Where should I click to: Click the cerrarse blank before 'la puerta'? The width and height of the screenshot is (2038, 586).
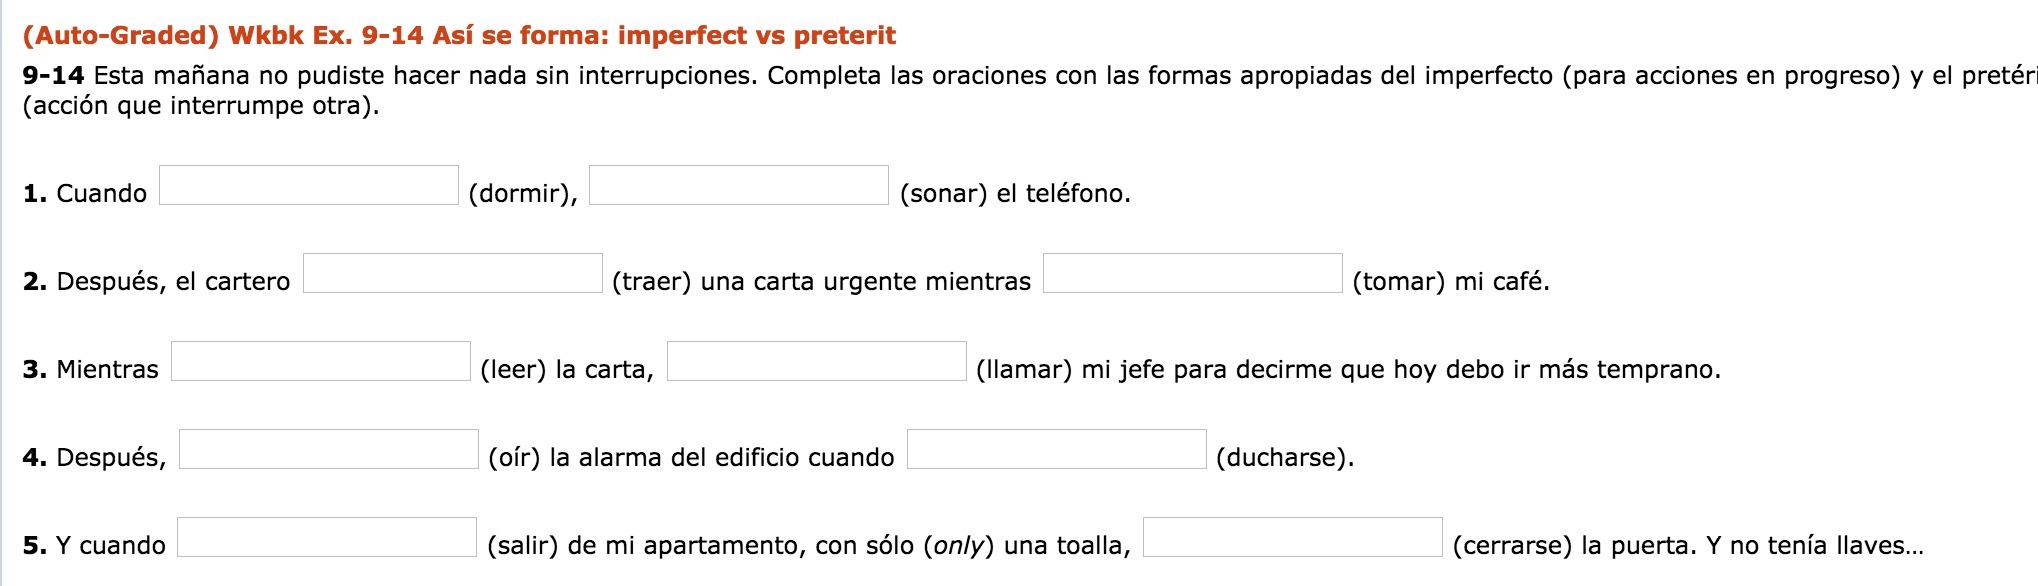(x=1293, y=537)
